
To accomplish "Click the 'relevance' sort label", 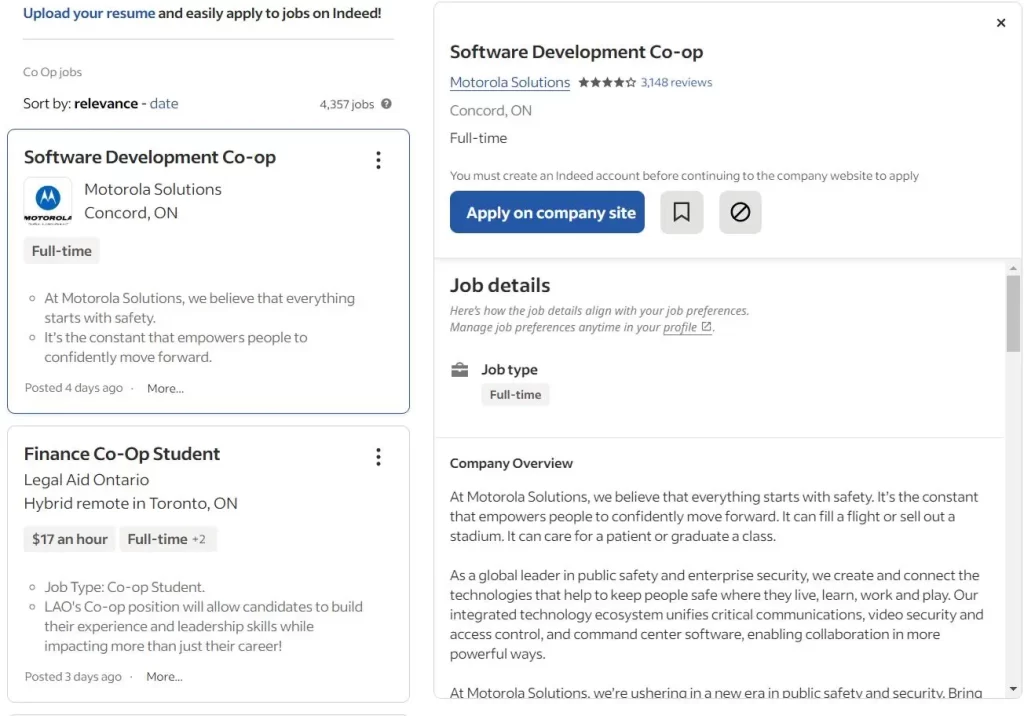I will tap(106, 103).
